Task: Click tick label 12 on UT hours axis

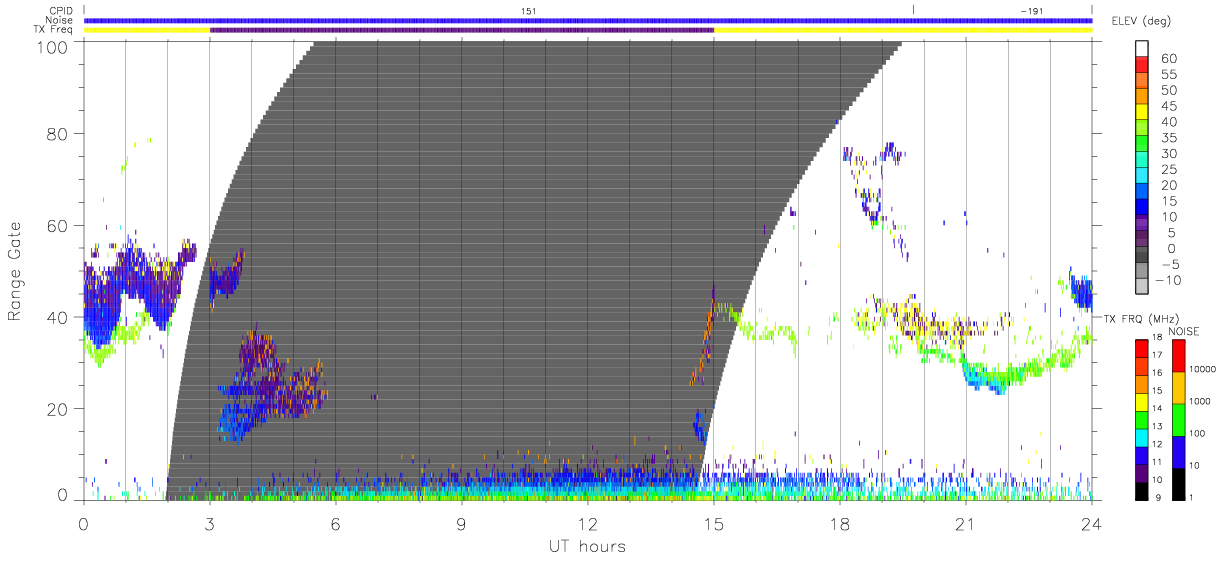Action: pos(587,523)
